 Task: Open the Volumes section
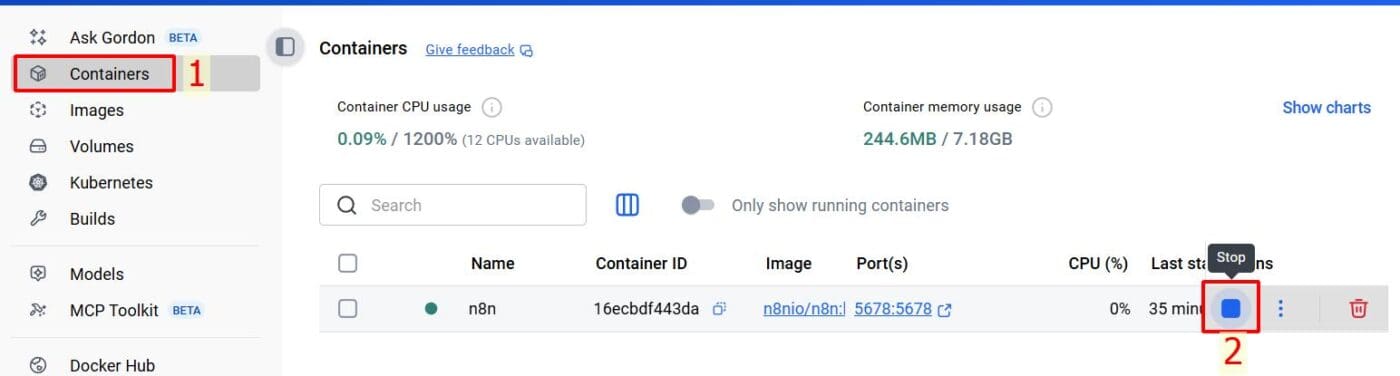pos(101,146)
